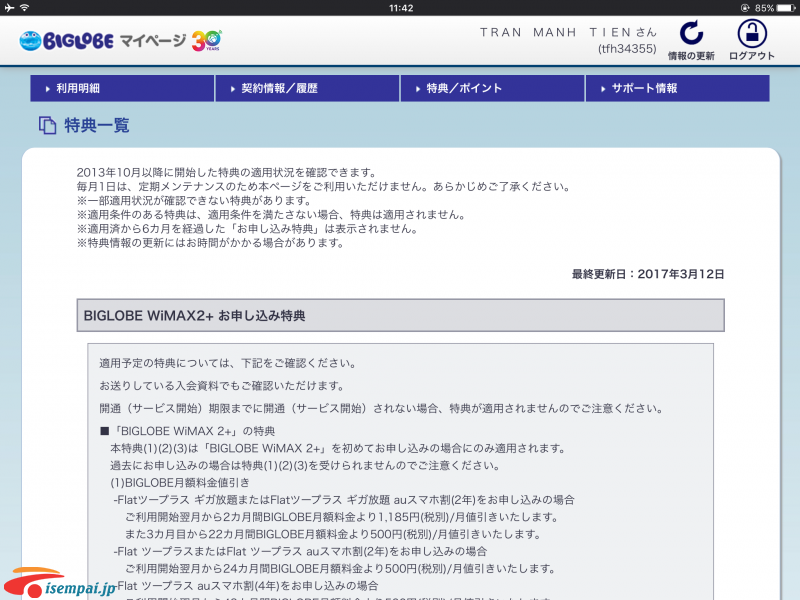Click the ※一部適用状況が確認できない特典 note
This screenshot has height=600, width=800.
(x=194, y=201)
